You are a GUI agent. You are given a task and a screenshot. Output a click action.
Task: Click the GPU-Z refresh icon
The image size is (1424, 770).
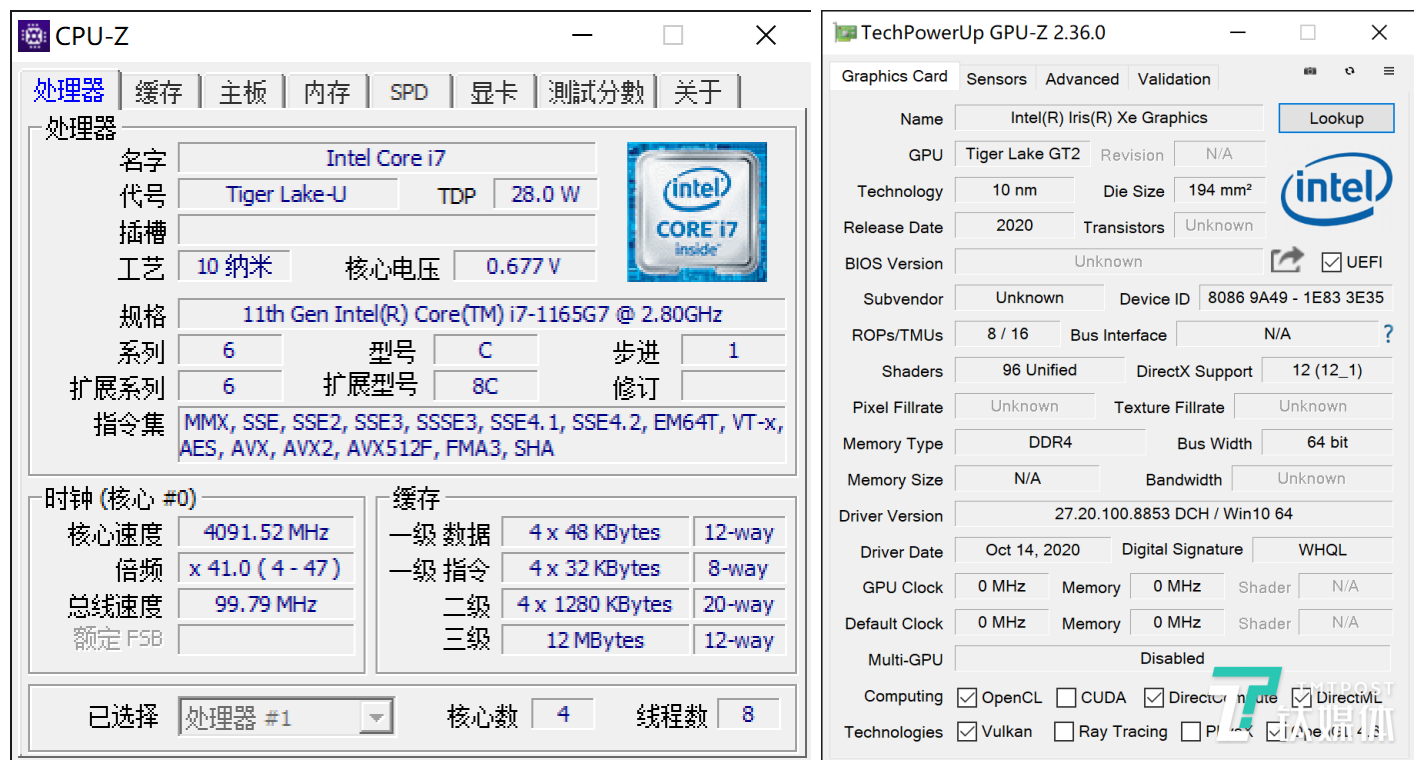click(x=1350, y=71)
